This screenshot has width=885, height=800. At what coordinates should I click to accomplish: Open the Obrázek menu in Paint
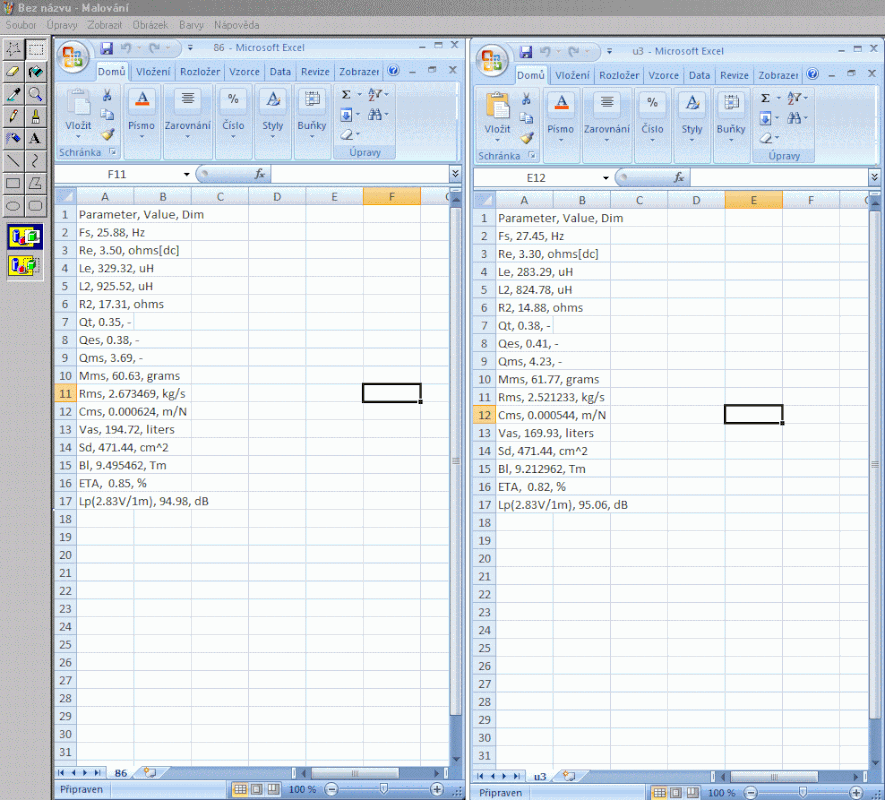[150, 25]
